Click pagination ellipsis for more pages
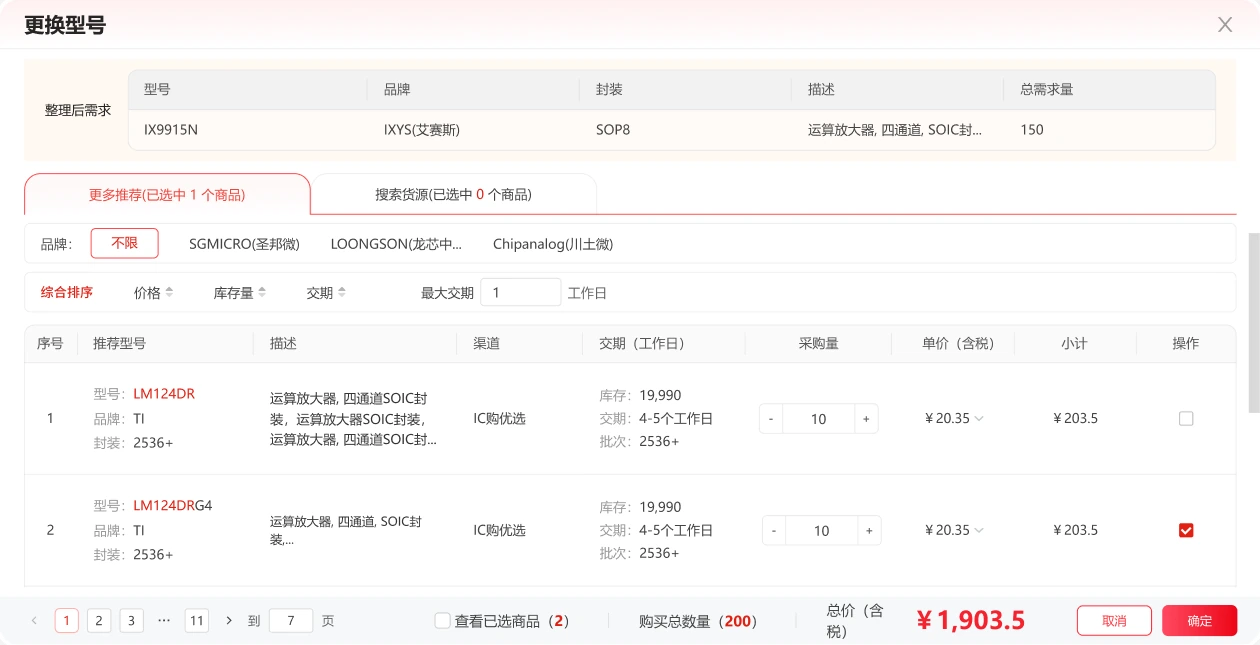The width and height of the screenshot is (1260, 645). 164,621
